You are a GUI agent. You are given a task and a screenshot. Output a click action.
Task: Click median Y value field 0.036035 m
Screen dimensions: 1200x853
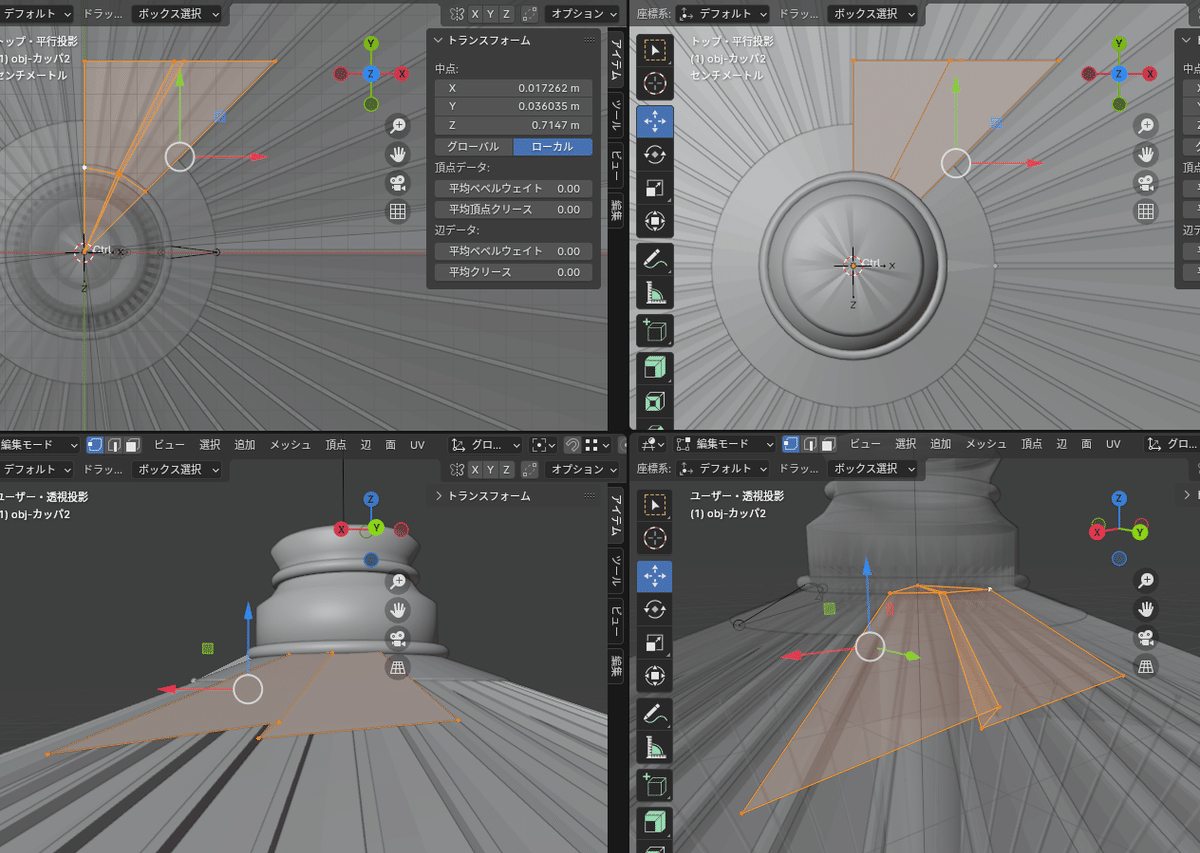click(x=514, y=106)
